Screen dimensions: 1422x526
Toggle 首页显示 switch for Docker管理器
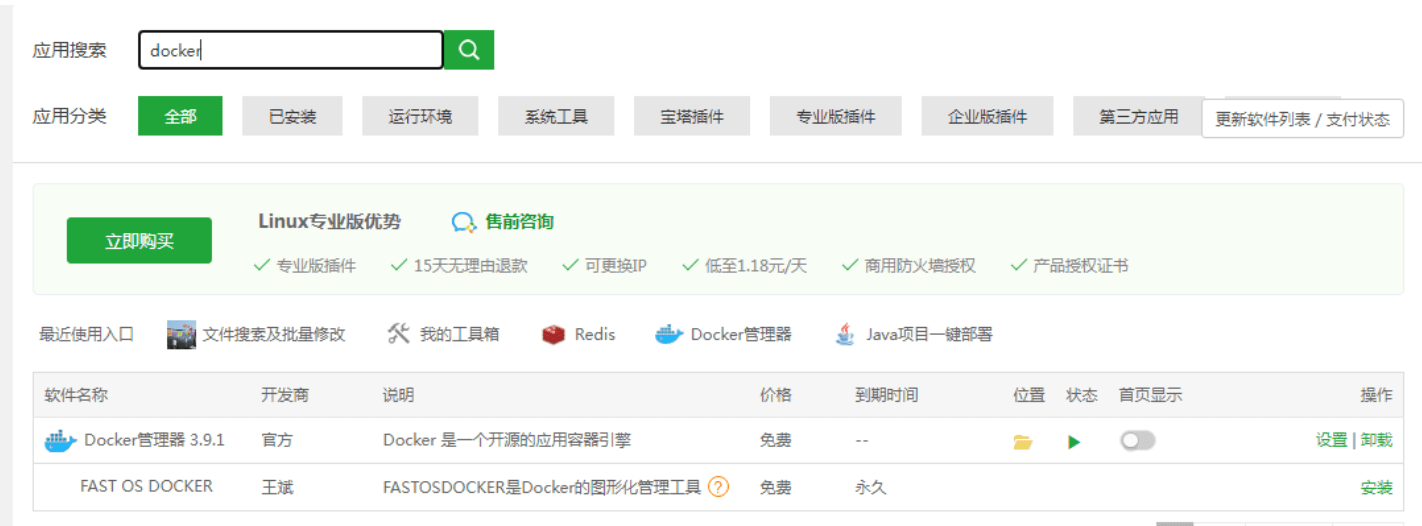[1138, 440]
